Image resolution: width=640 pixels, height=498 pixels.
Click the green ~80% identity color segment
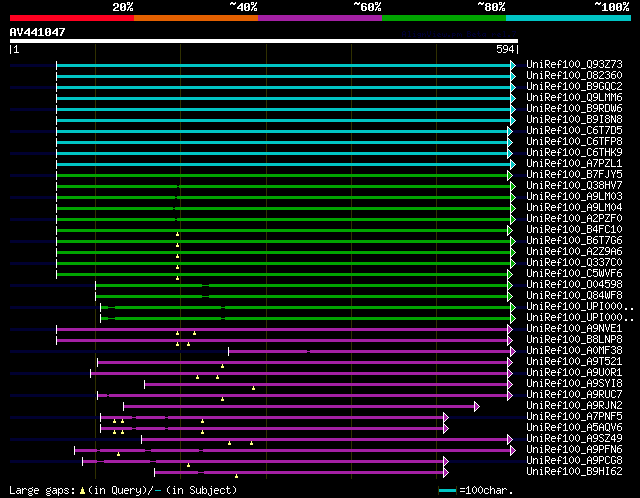[x=444, y=18]
